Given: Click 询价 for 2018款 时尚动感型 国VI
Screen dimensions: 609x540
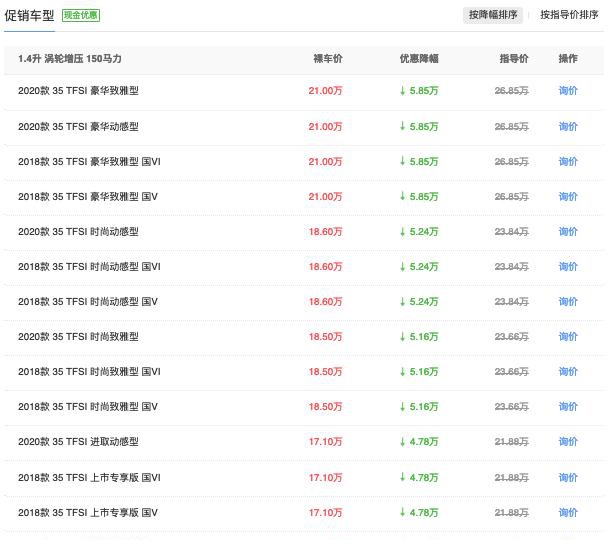Looking at the screenshot, I should click(x=568, y=267).
